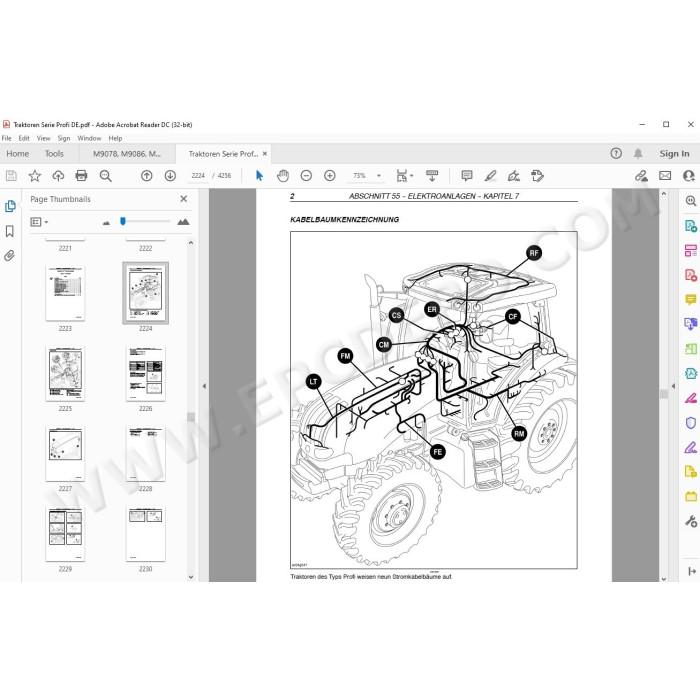Close the Traktoren Serie Prof tab
The width and height of the screenshot is (700, 700).
pyautogui.click(x=265, y=154)
